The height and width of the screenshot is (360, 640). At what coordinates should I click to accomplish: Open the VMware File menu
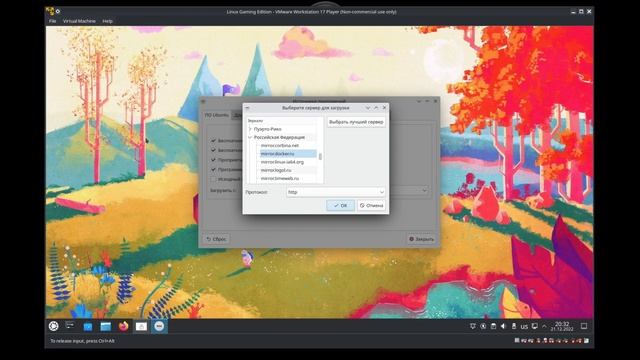pos(52,21)
